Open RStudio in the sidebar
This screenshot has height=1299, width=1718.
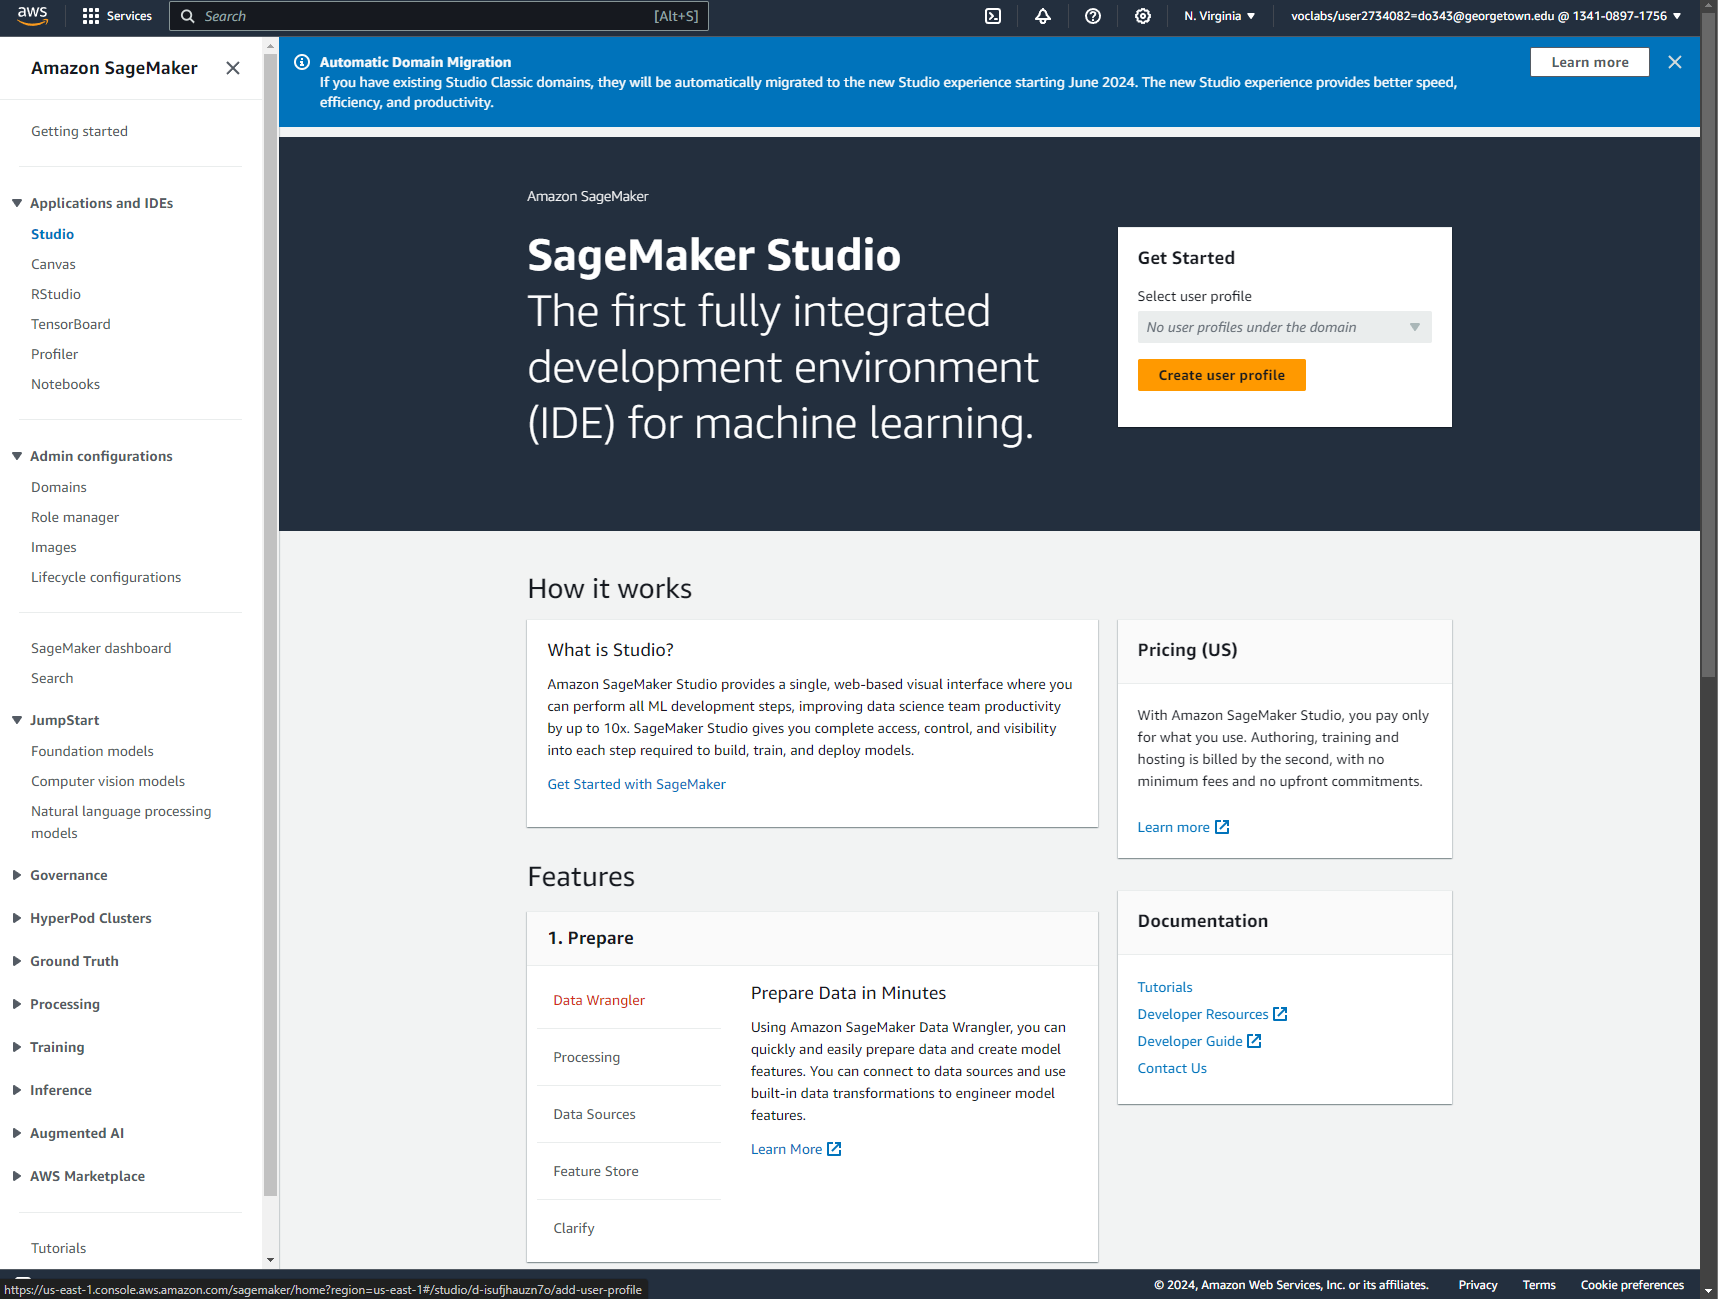point(56,294)
